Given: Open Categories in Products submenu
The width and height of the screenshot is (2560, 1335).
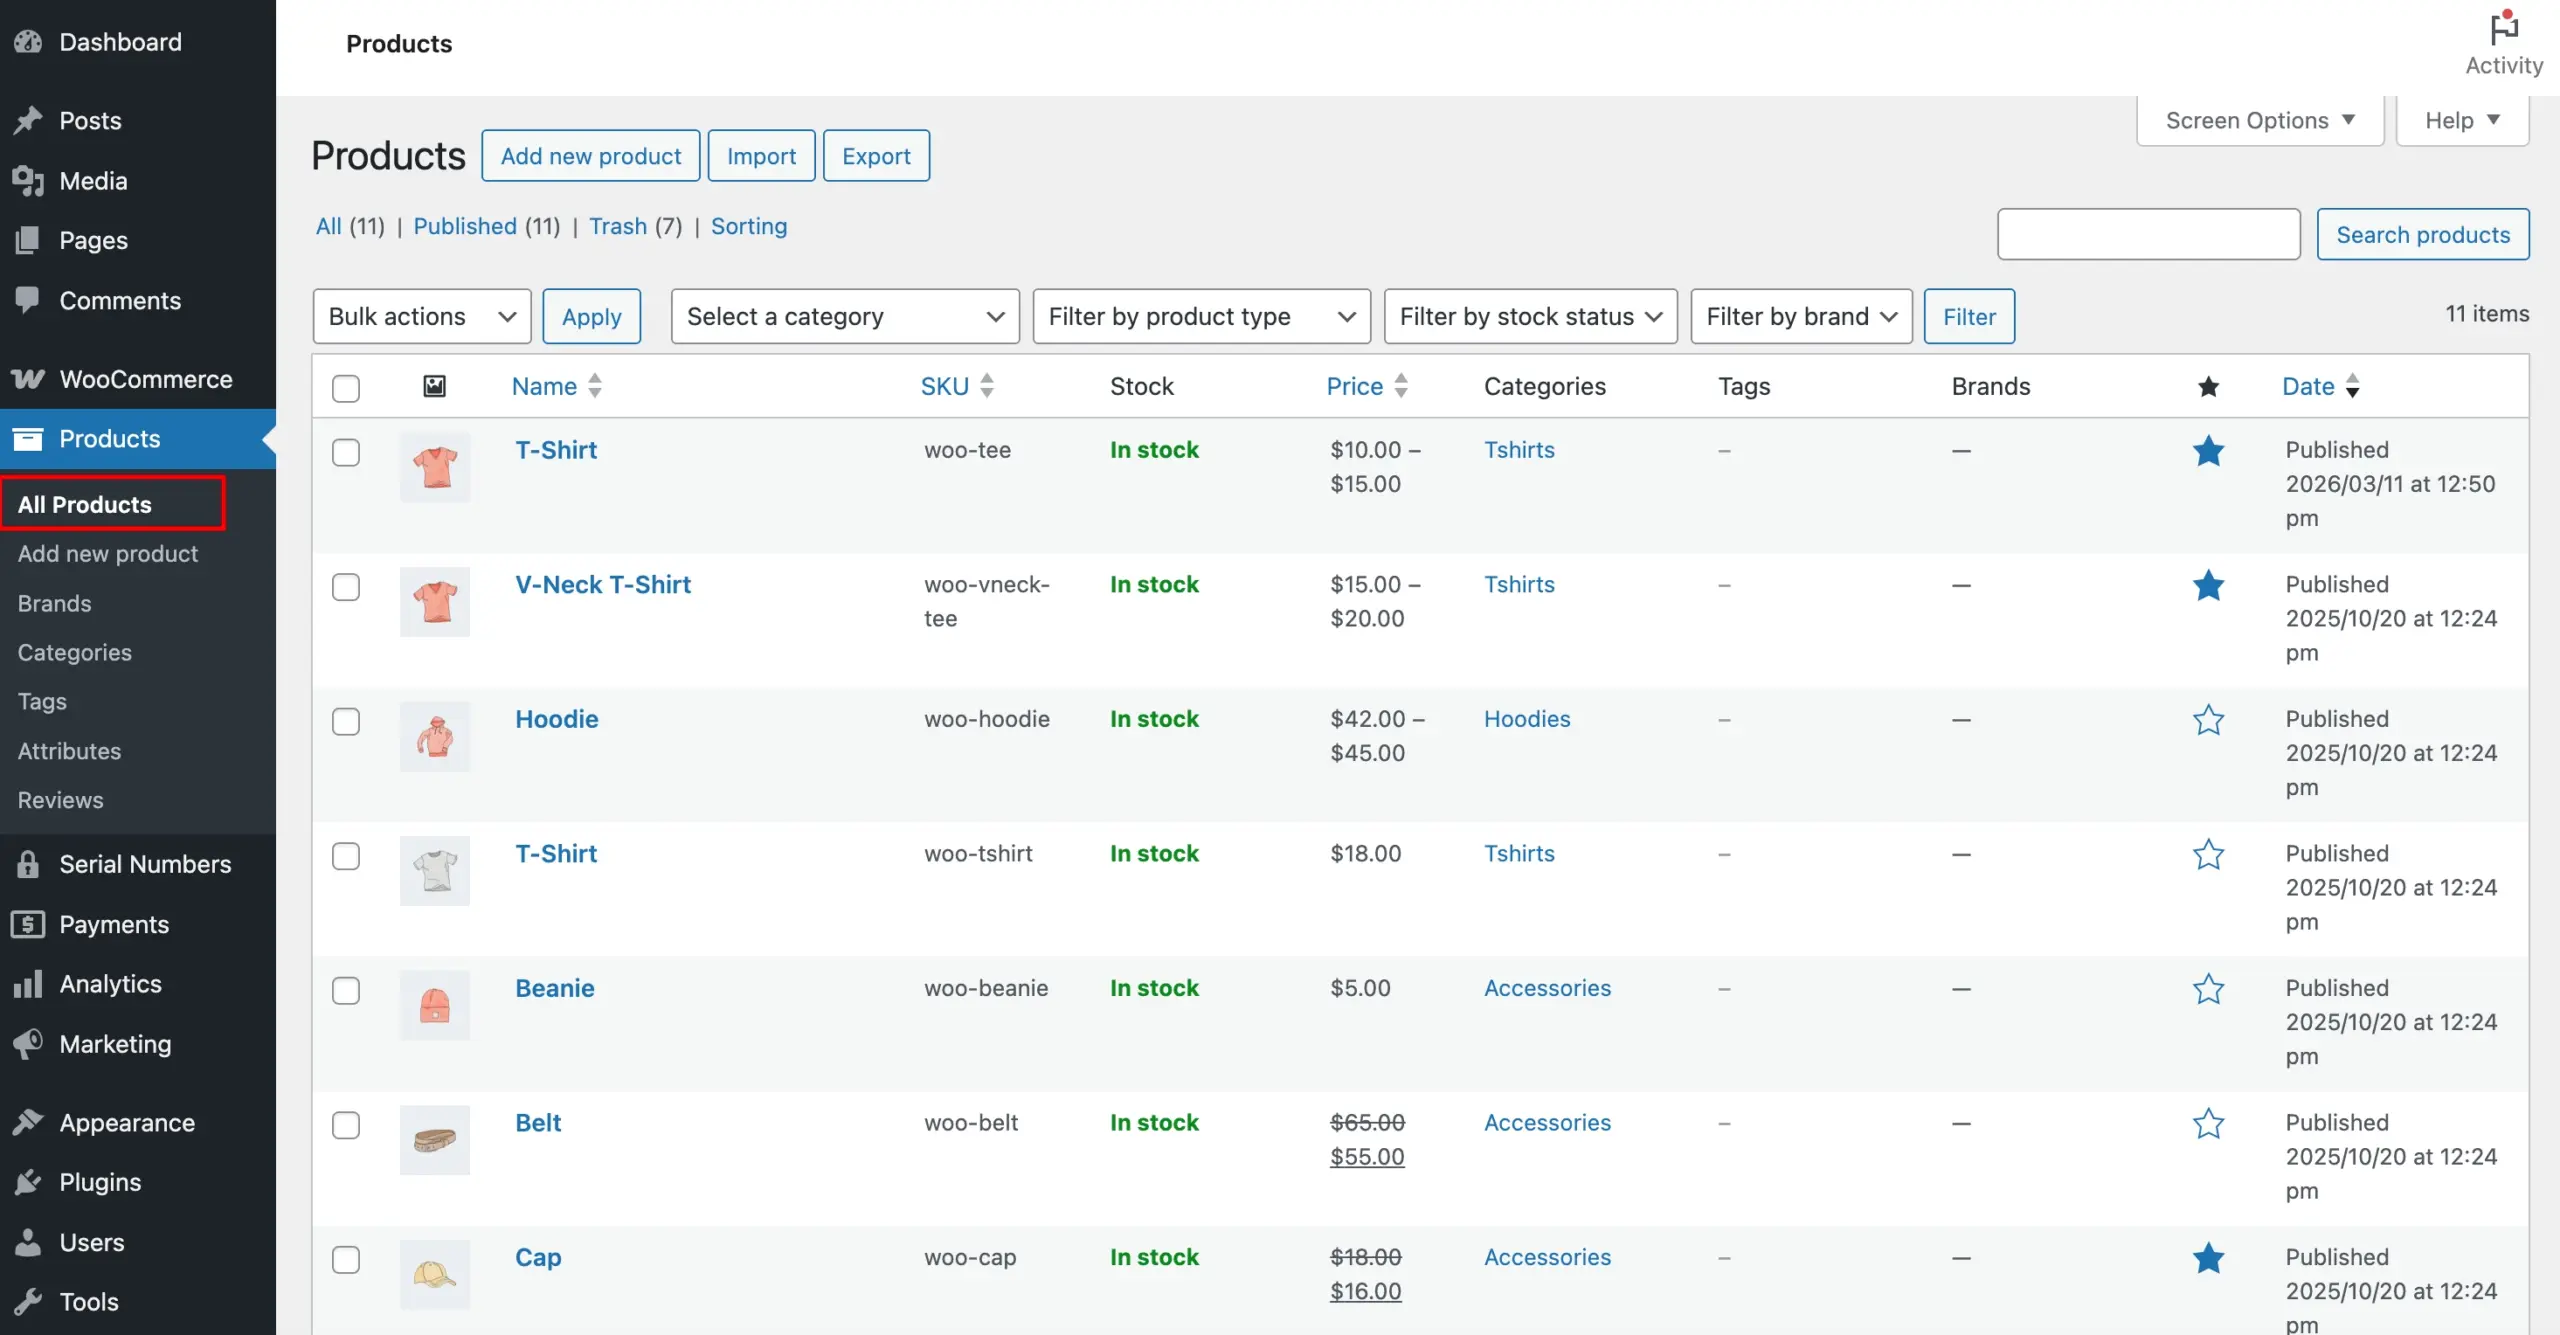Looking at the screenshot, I should pos(74,652).
